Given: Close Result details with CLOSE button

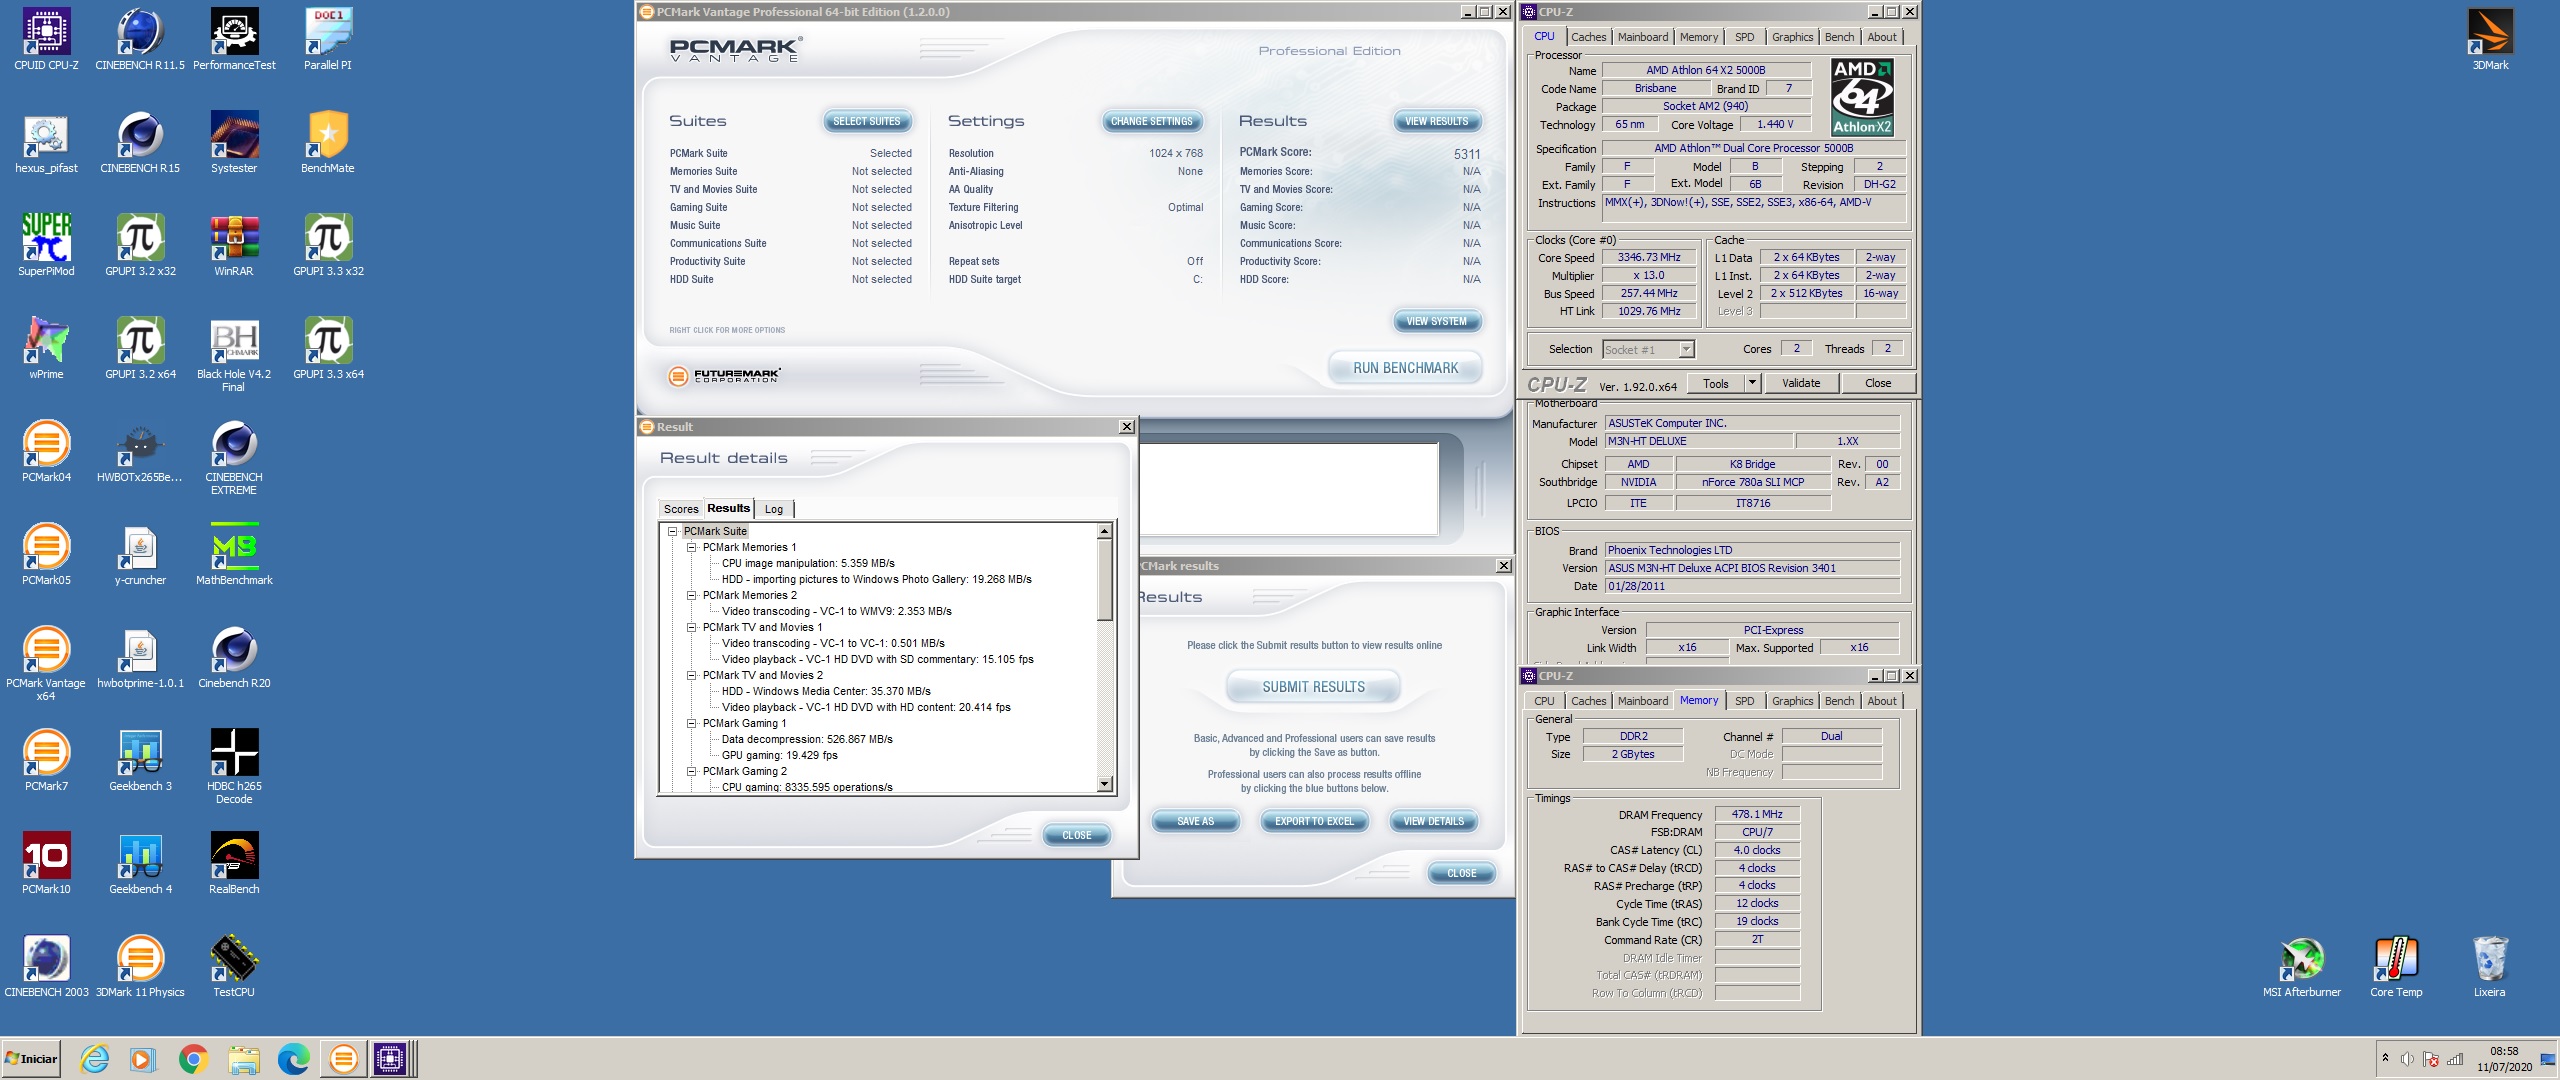Looking at the screenshot, I should (1077, 836).
